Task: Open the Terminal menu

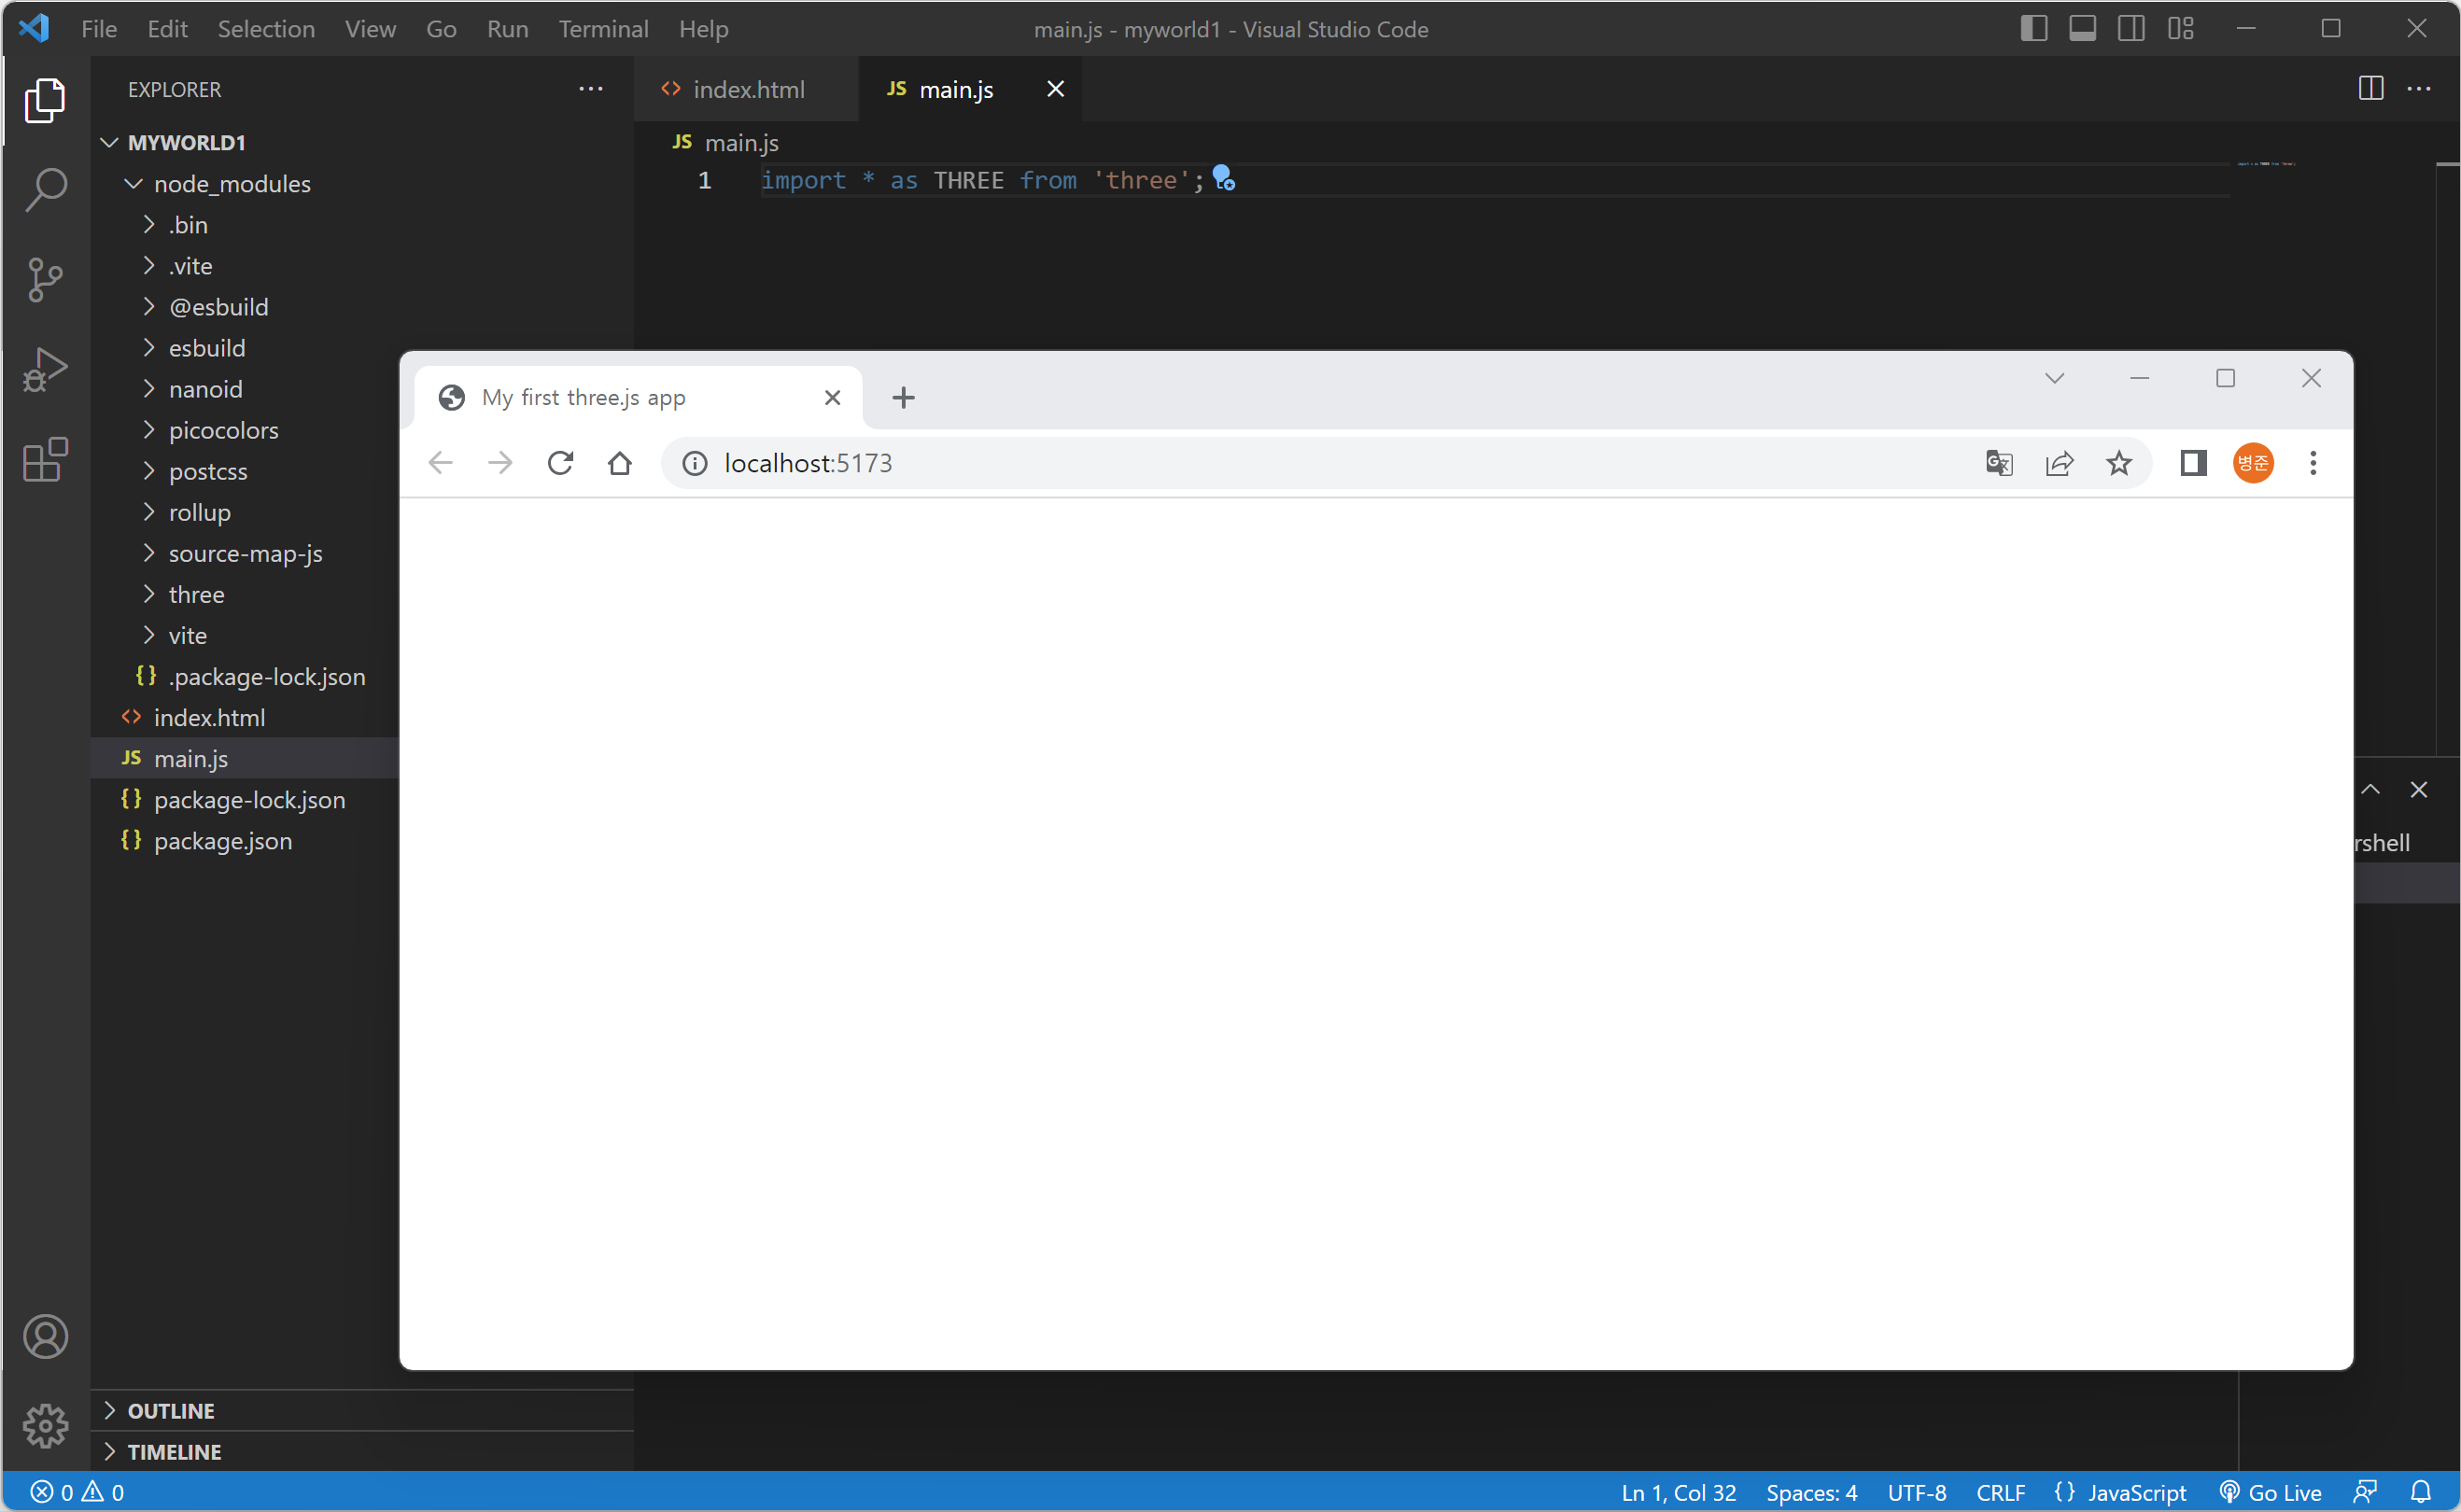Action: pos(603,29)
